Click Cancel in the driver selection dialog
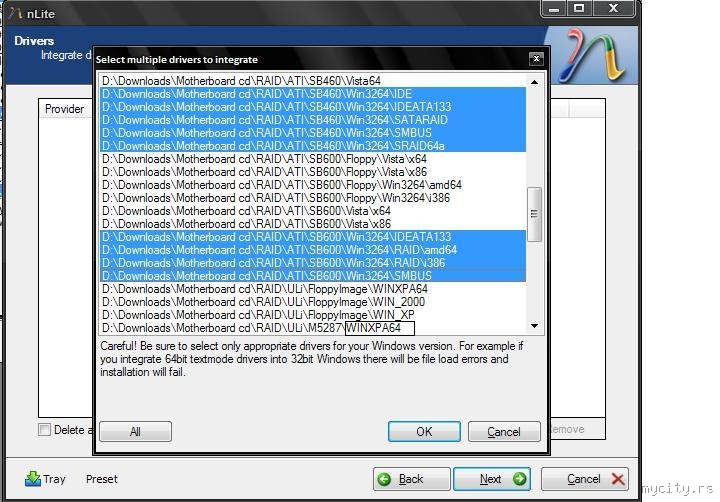 coord(504,431)
